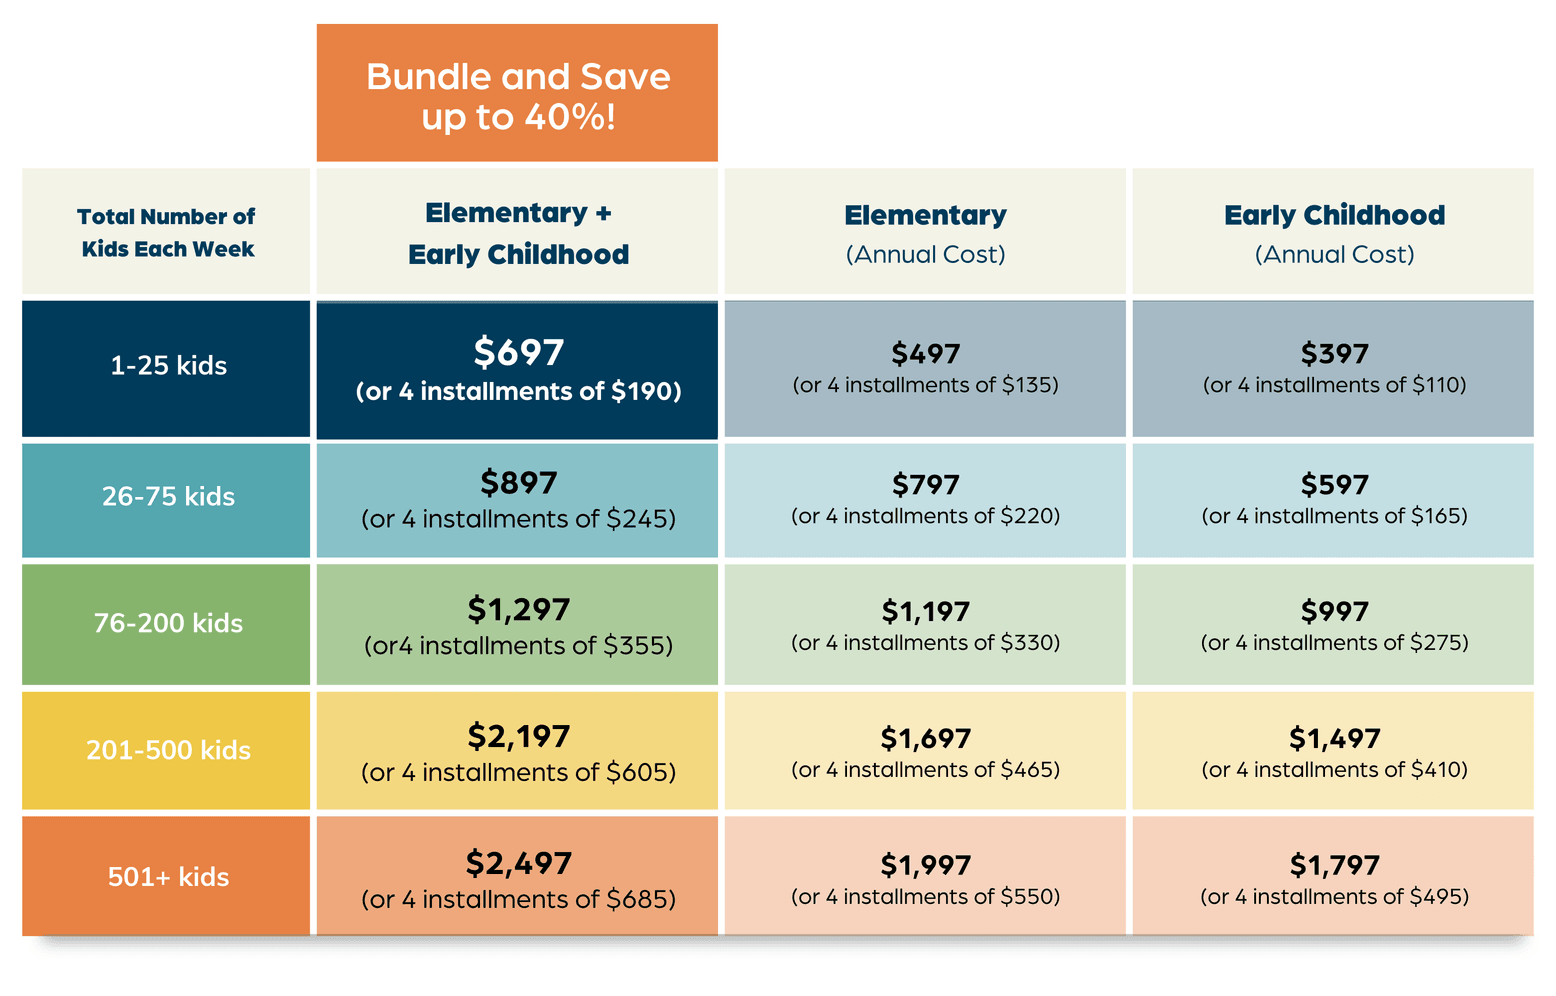Click the $397 Early Childhood price cell
Viewport: 1556px width, 996px height.
point(1333,368)
